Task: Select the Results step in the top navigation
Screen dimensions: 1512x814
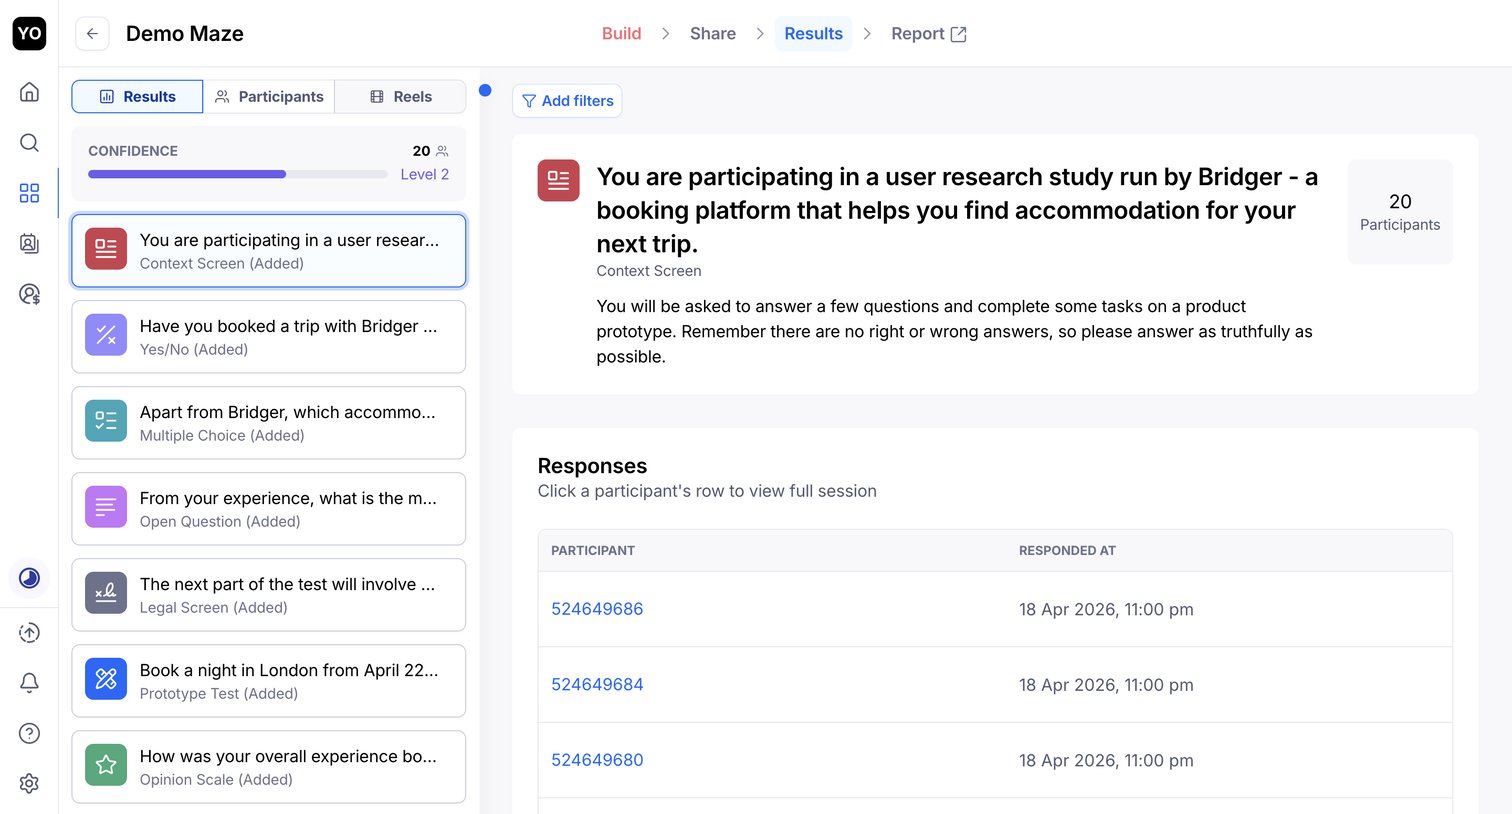Action: pyautogui.click(x=813, y=33)
